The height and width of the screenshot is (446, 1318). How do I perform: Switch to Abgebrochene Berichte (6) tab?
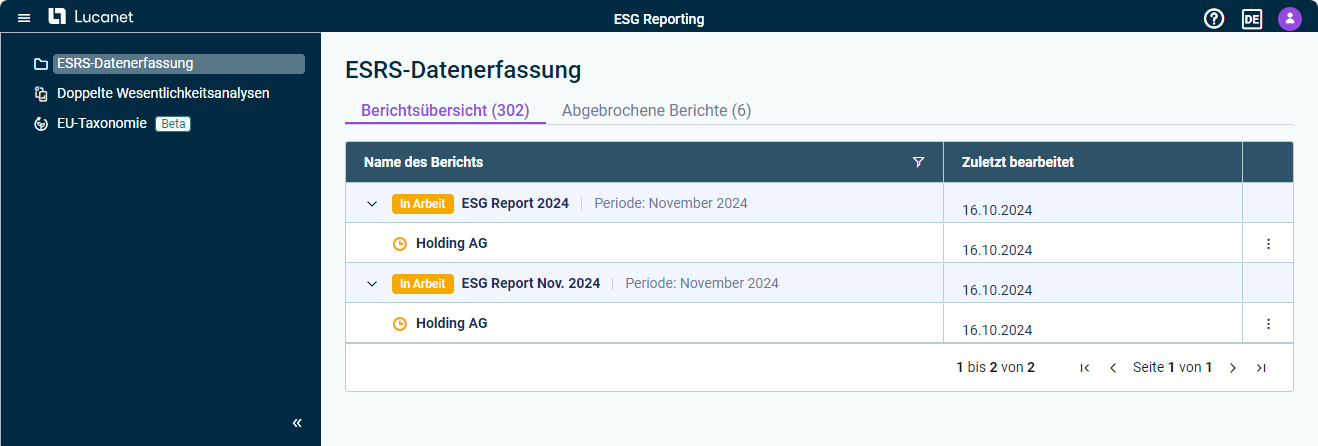tap(656, 110)
